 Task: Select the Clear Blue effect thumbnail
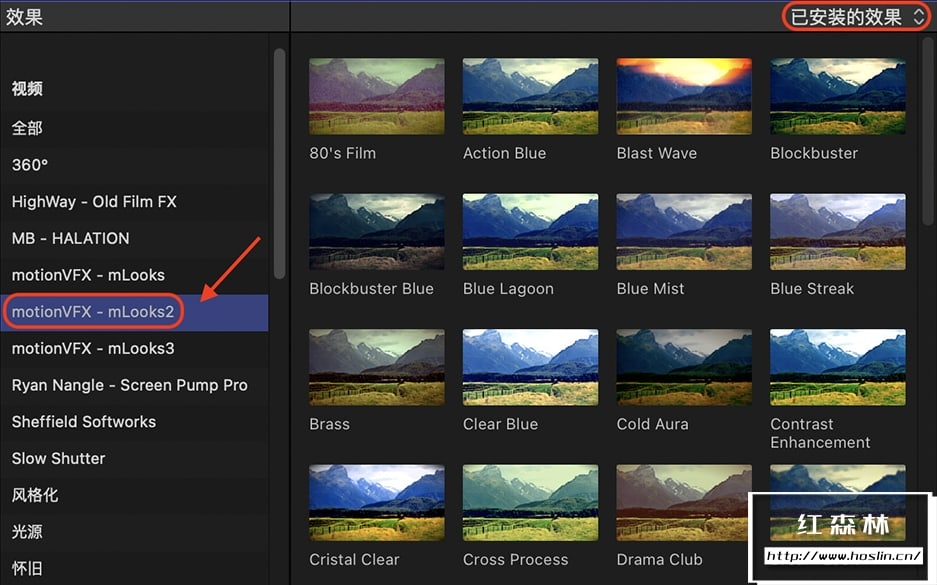pos(530,367)
